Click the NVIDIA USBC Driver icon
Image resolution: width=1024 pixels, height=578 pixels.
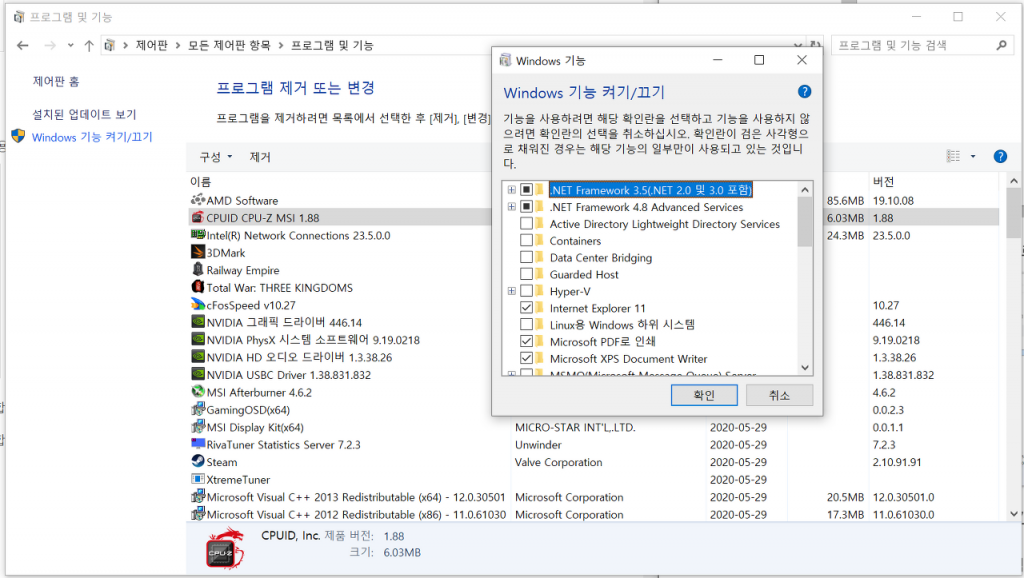pos(198,374)
